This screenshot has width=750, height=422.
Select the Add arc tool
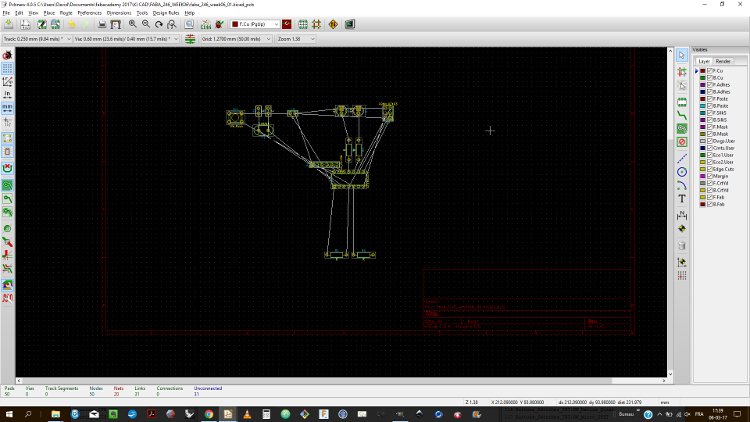(682, 185)
